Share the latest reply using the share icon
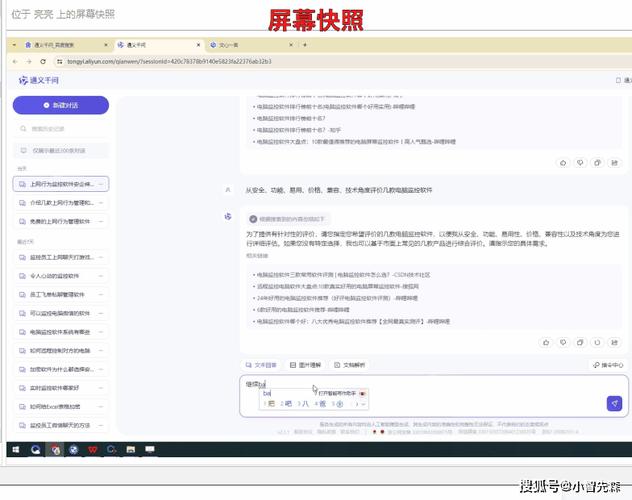 [613, 342]
